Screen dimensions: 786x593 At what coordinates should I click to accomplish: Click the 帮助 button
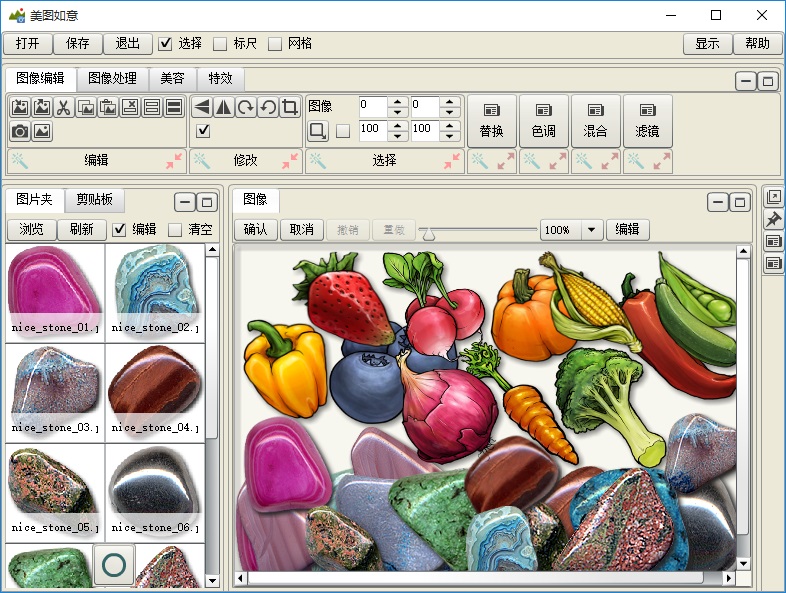[757, 44]
